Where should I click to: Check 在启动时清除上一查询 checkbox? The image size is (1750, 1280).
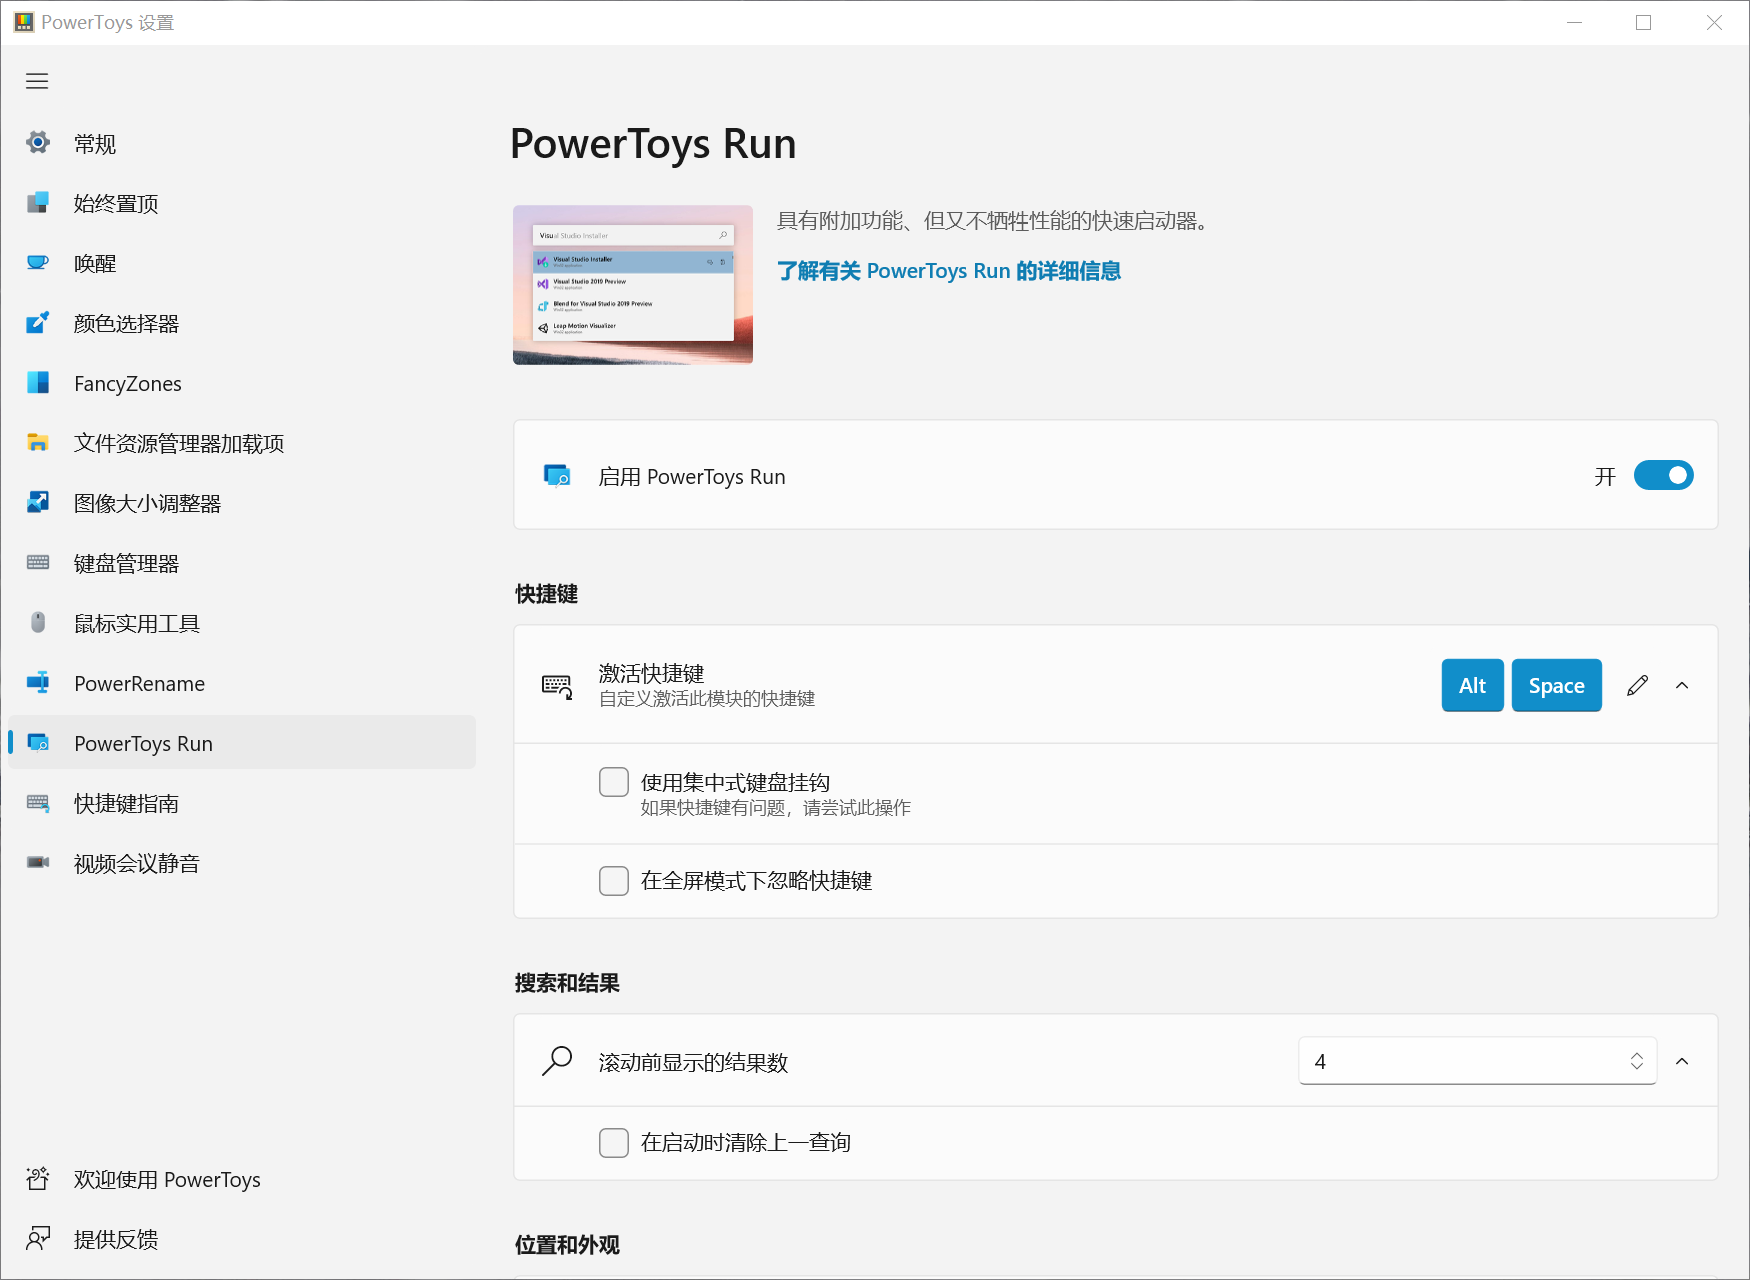click(x=614, y=1142)
